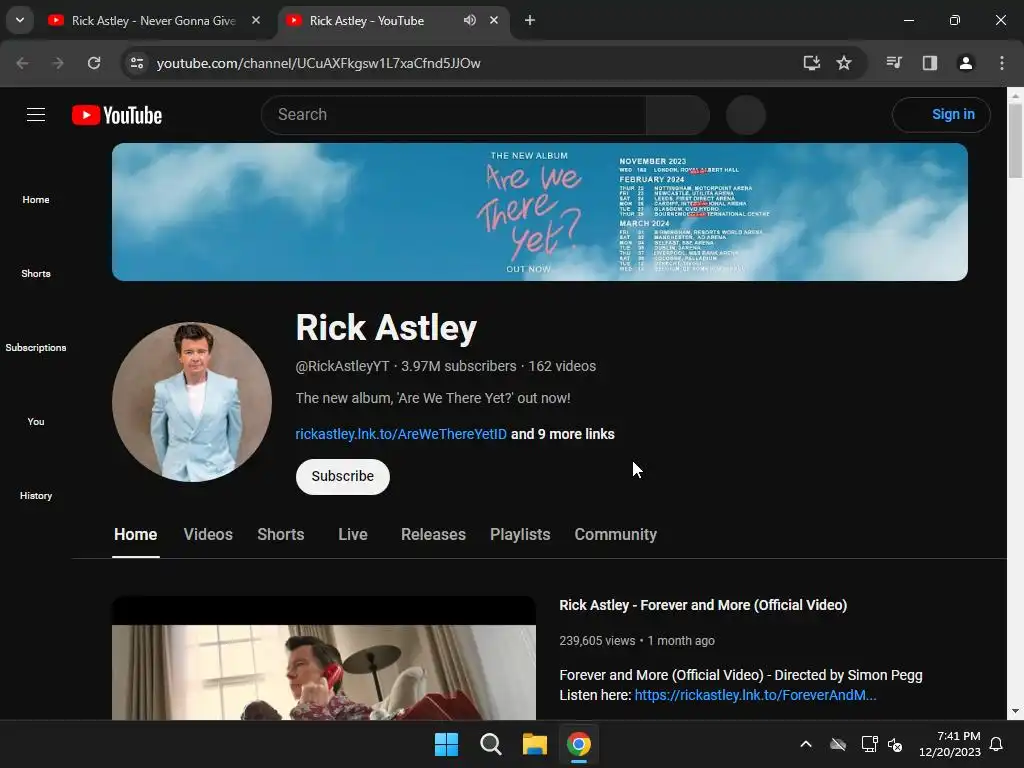Click scrollbar down arrow
Image resolution: width=1024 pixels, height=768 pixels.
coord(1015,711)
